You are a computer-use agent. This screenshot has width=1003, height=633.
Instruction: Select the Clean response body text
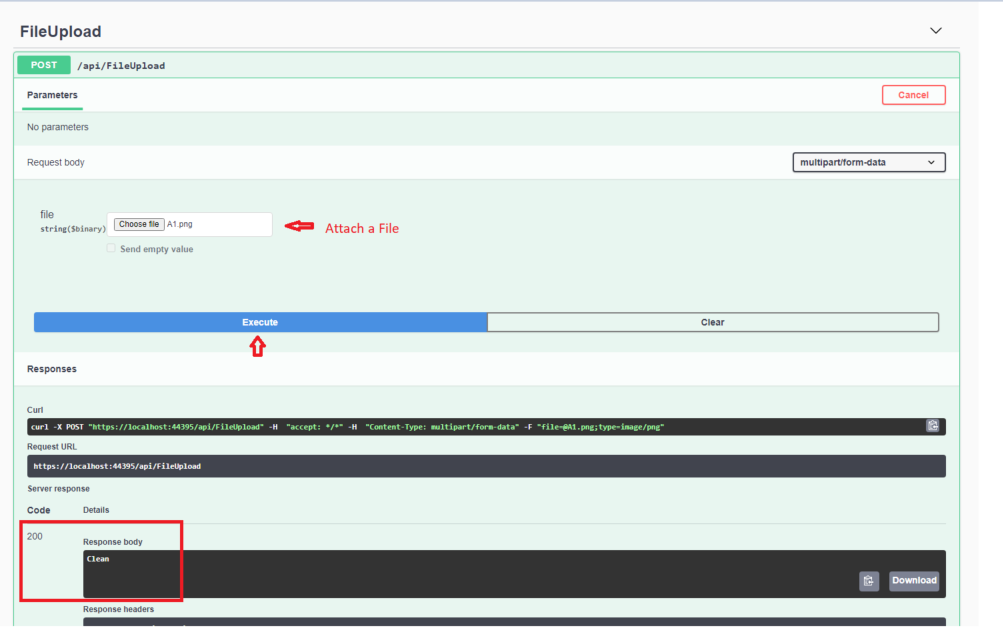click(x=97, y=558)
